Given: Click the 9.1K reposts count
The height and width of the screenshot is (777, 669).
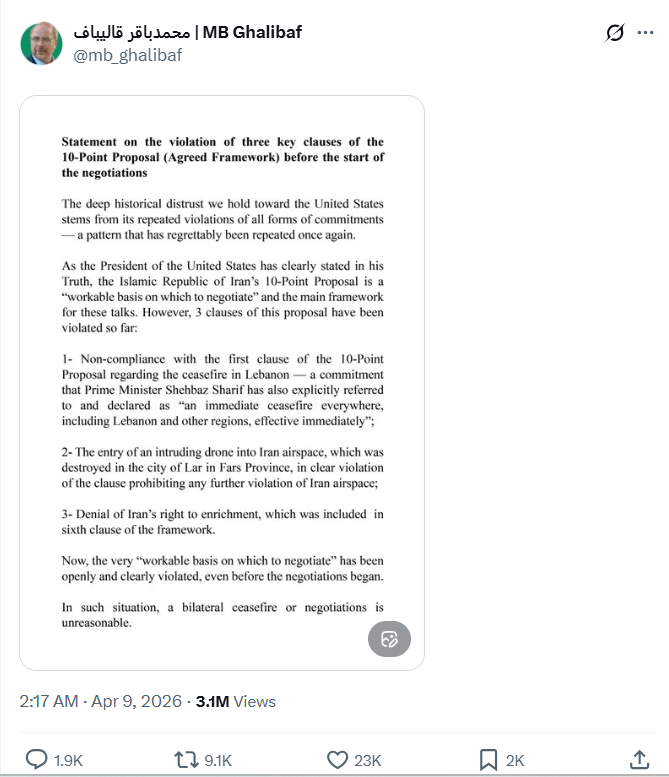Looking at the screenshot, I should click(x=218, y=761).
